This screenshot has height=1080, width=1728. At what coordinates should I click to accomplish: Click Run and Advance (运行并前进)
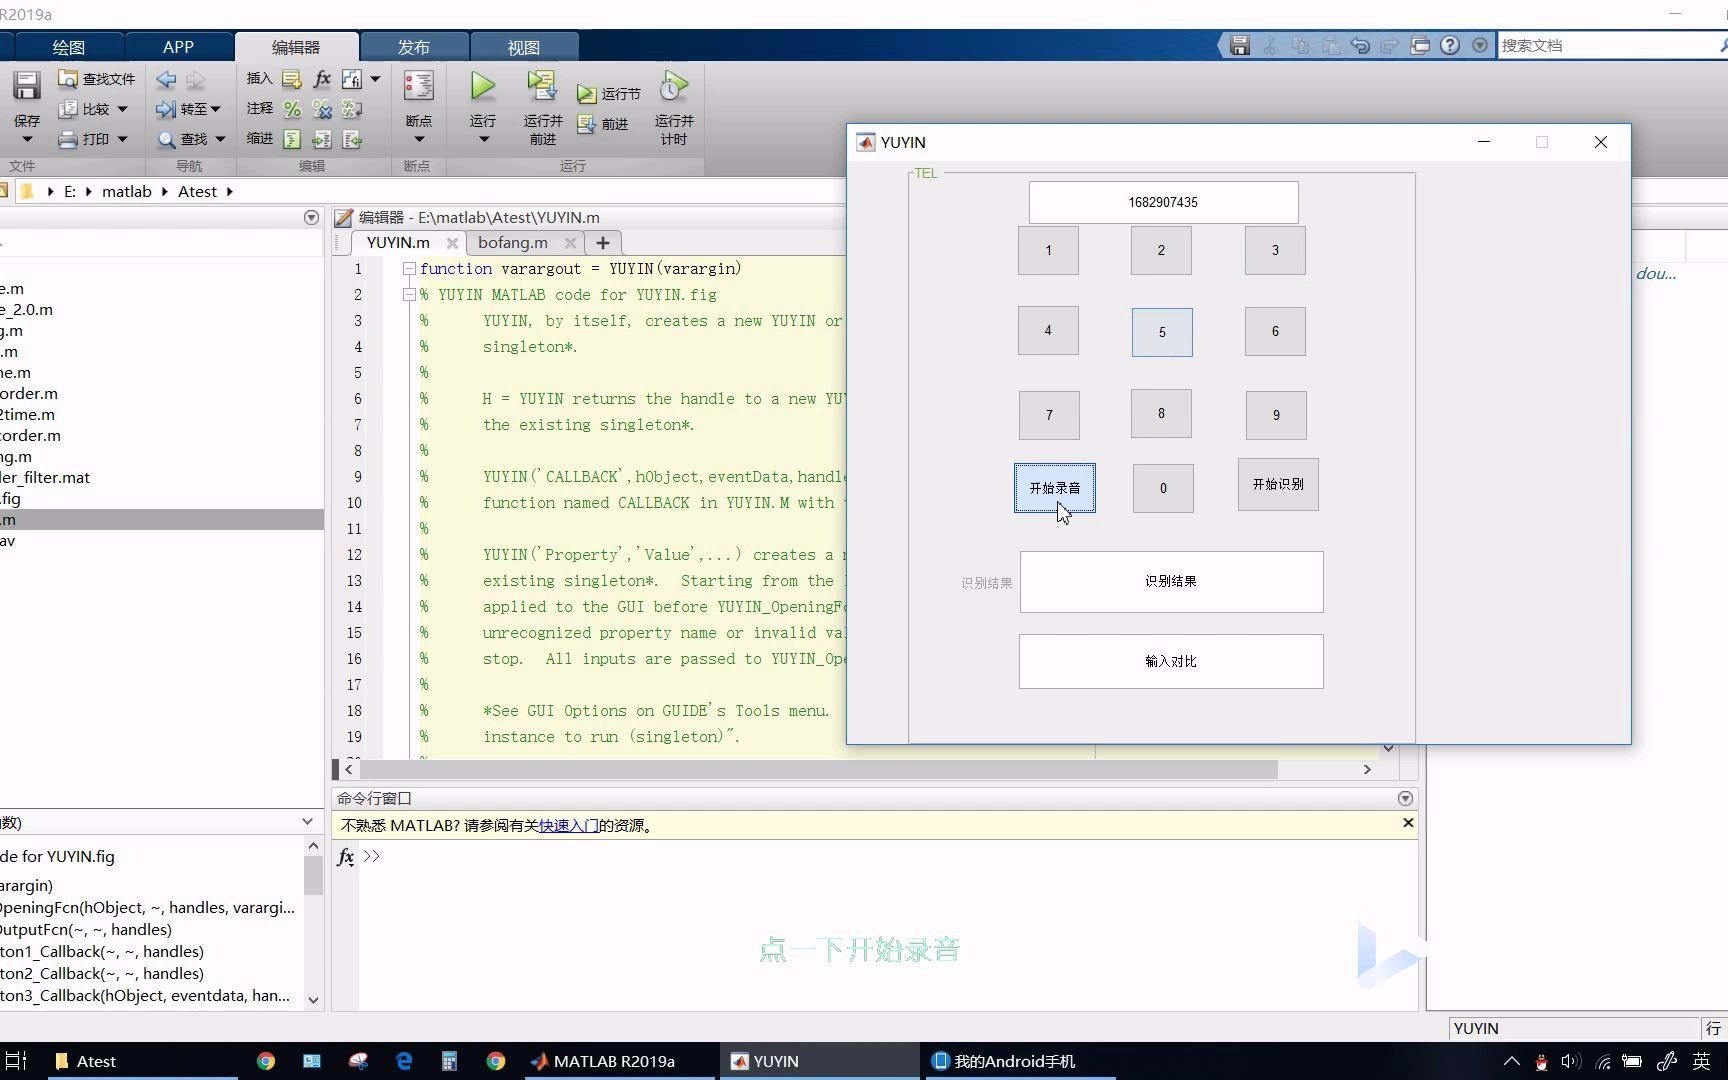coord(543,108)
